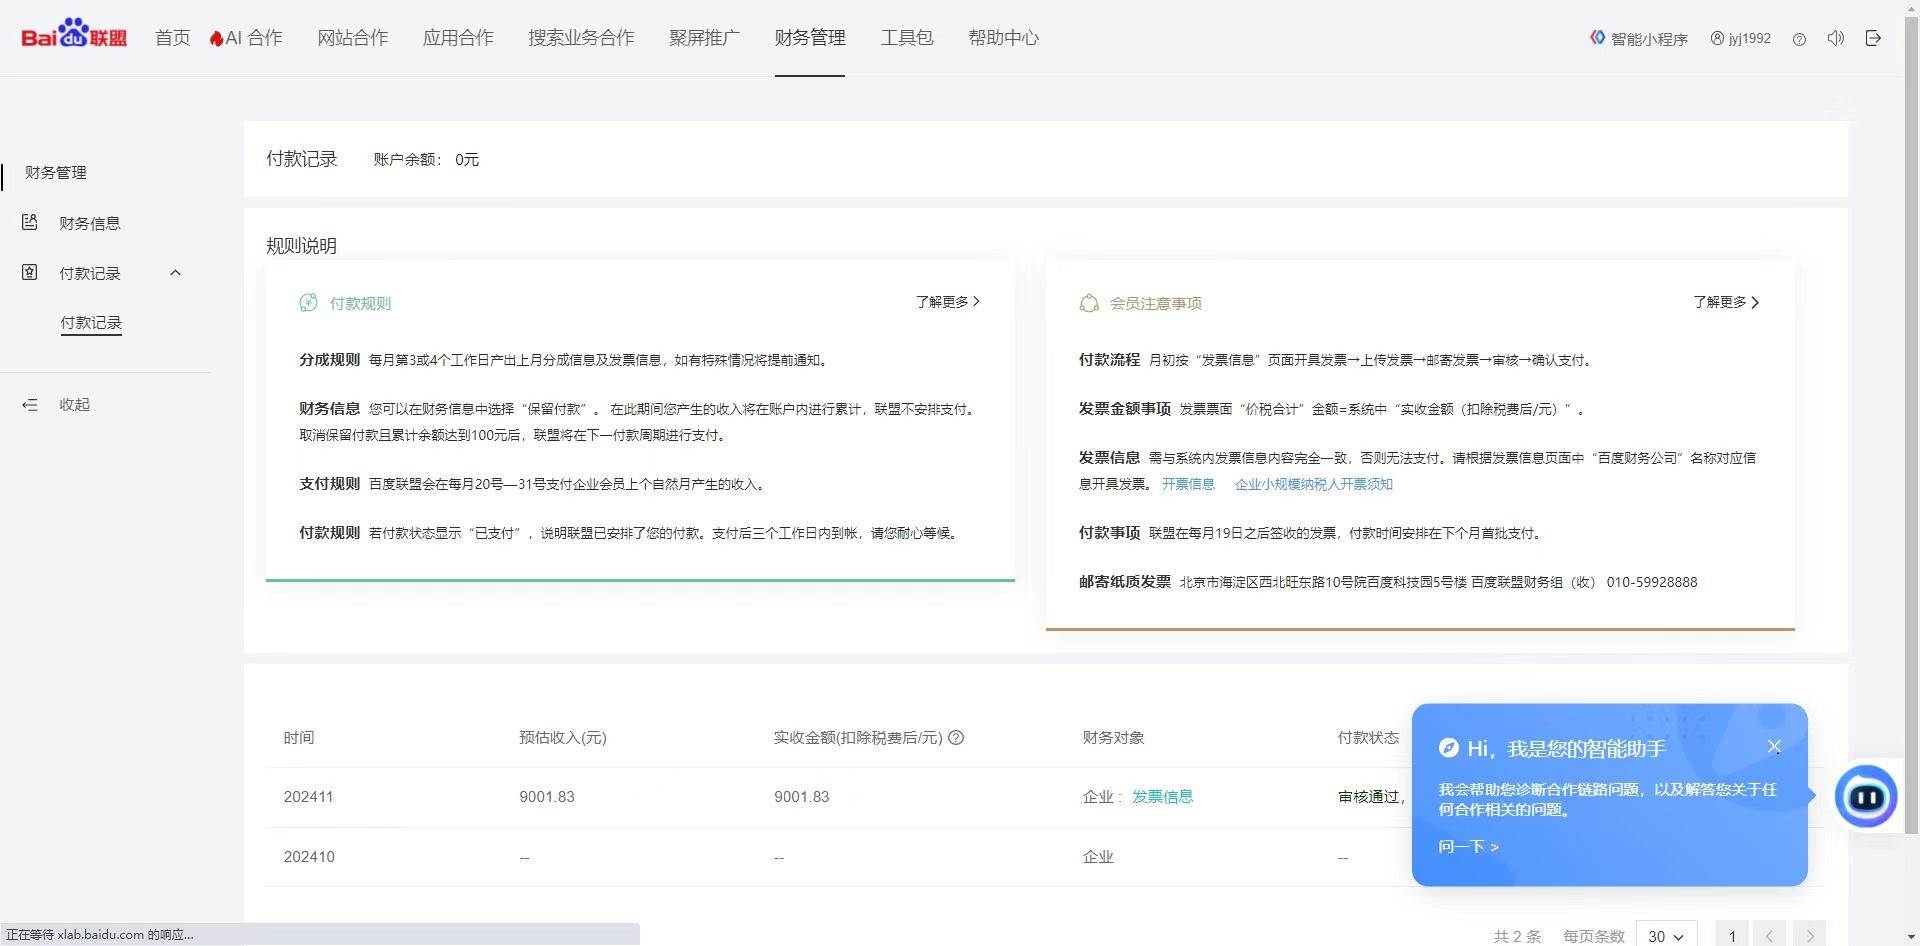
Task: Click 发票信息 in the 202411 row
Action: pos(1162,797)
